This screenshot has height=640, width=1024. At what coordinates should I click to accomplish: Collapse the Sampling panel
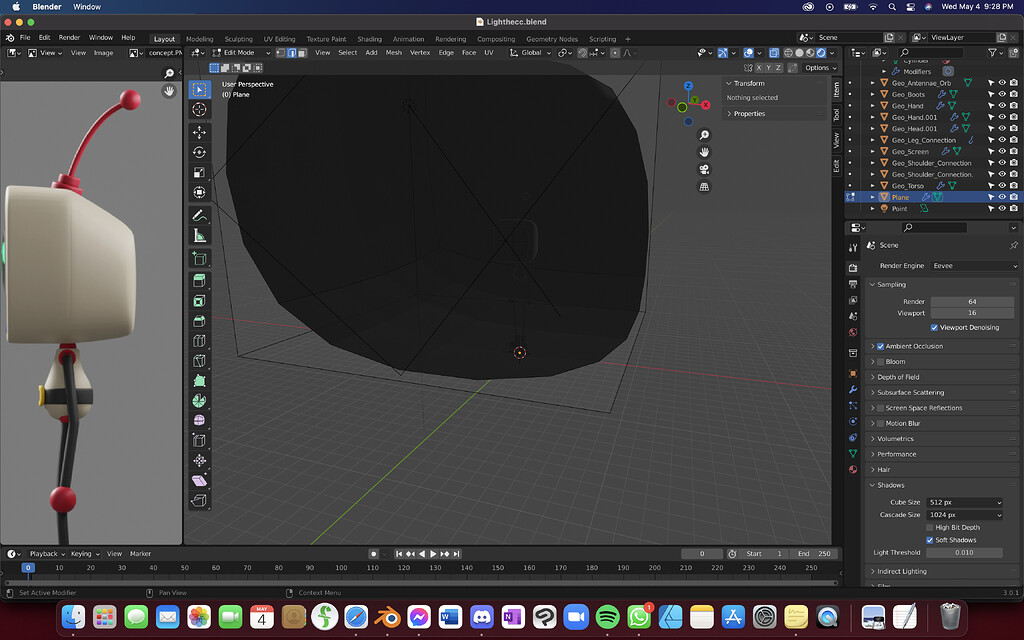tap(891, 285)
